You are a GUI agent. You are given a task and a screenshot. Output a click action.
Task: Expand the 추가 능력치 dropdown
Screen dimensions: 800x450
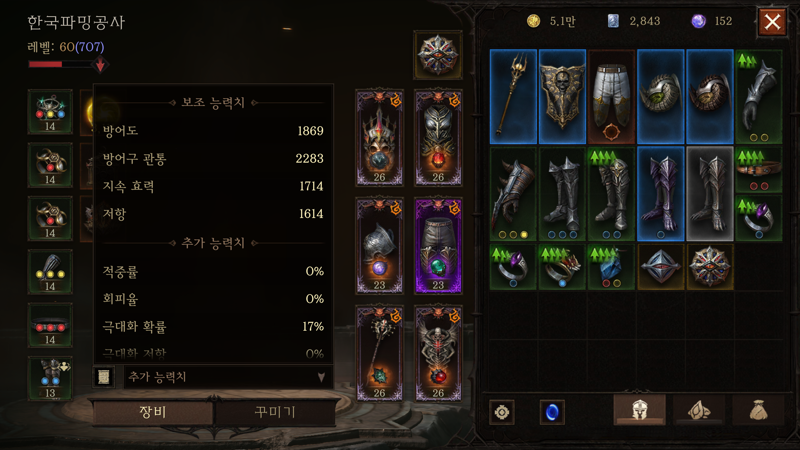(x=229, y=377)
